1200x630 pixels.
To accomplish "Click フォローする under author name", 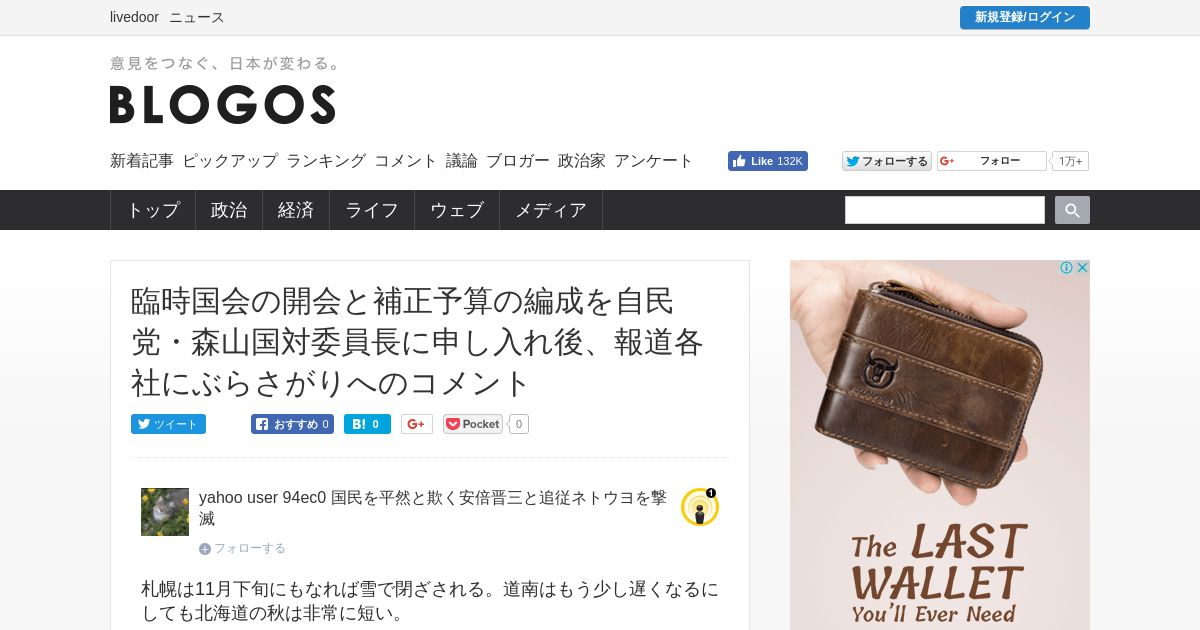I will pyautogui.click(x=243, y=548).
